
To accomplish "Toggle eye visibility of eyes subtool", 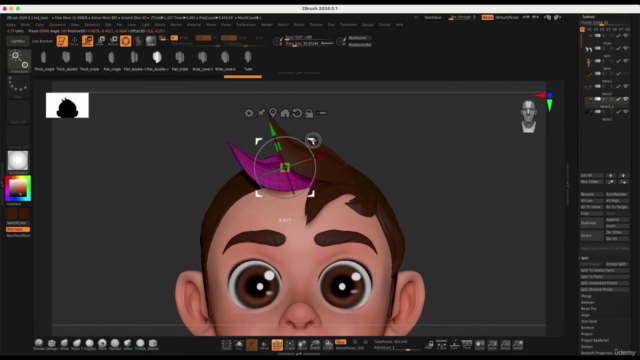I will pyautogui.click(x=626, y=48).
